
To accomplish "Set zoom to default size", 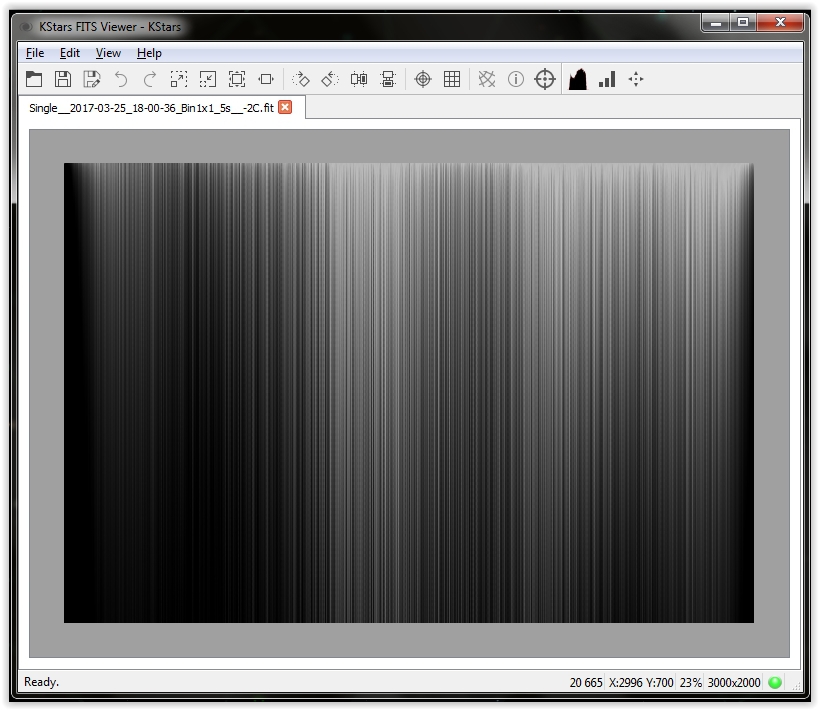I will 237,79.
